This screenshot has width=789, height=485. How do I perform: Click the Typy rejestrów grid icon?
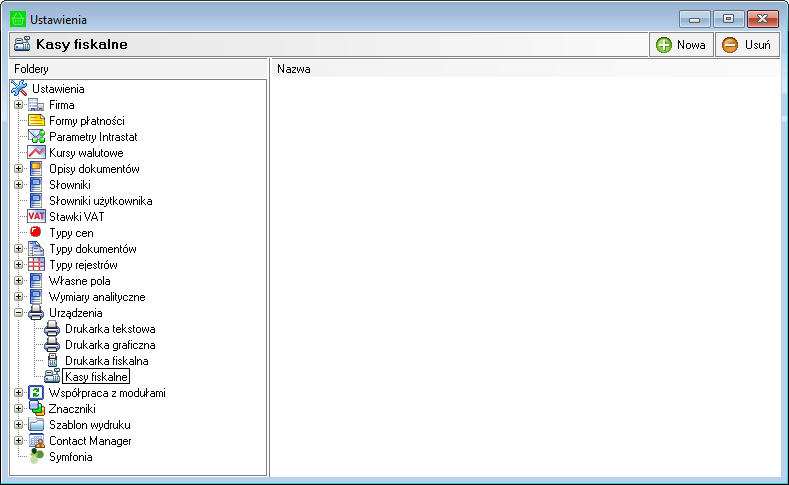pos(37,265)
